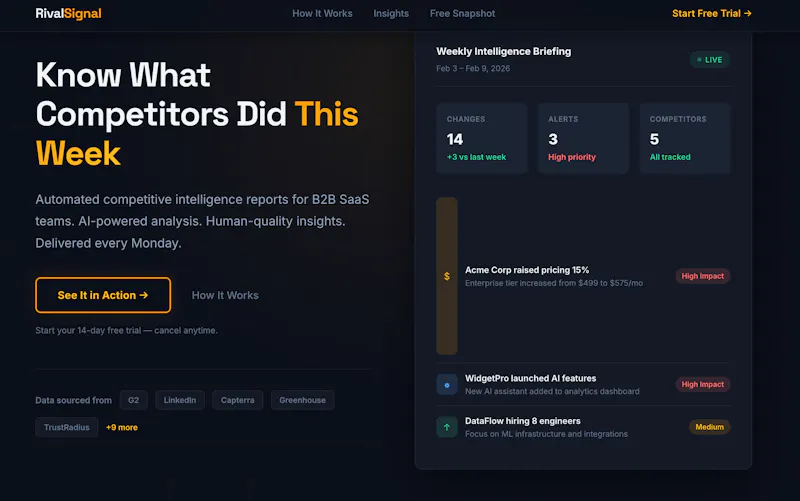Open the Competitors card showing 5
The height and width of the screenshot is (501, 800).
(685, 138)
